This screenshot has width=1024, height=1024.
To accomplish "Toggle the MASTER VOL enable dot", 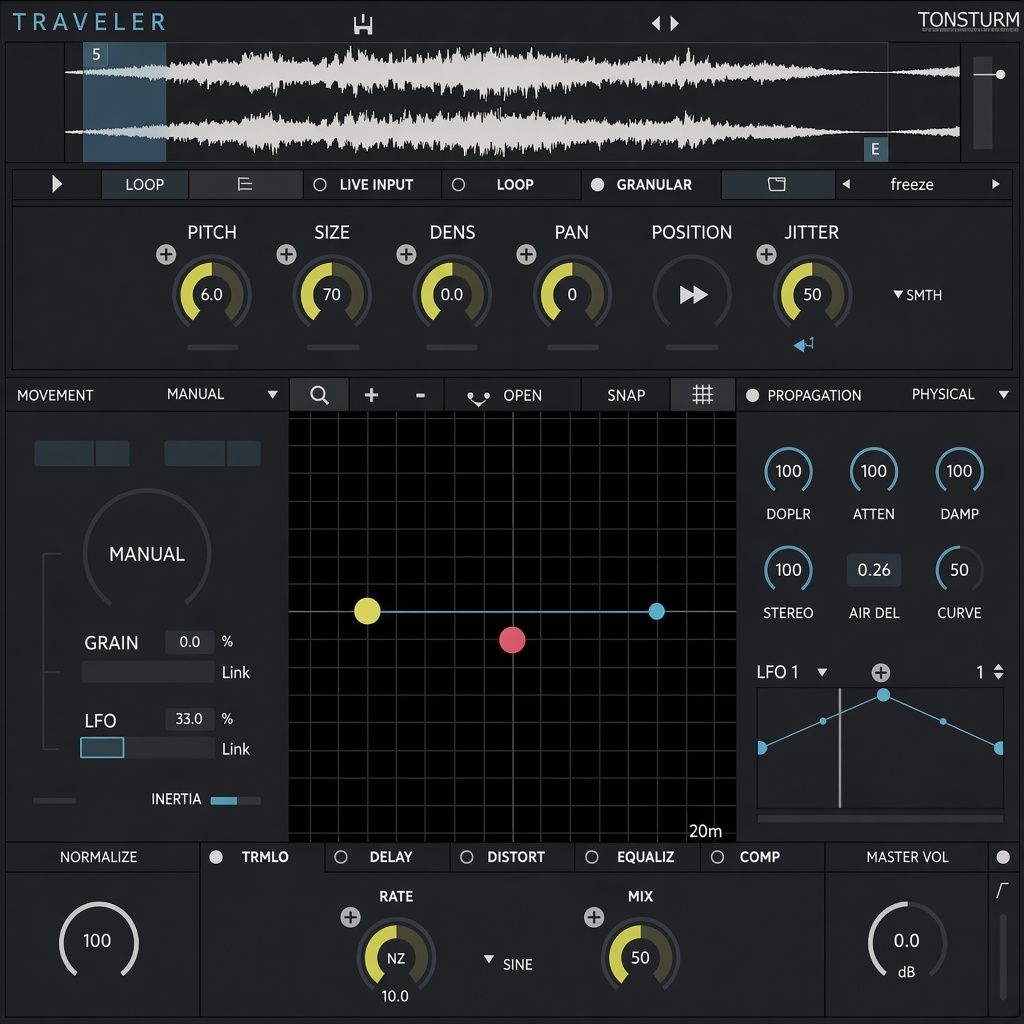I will 1003,857.
